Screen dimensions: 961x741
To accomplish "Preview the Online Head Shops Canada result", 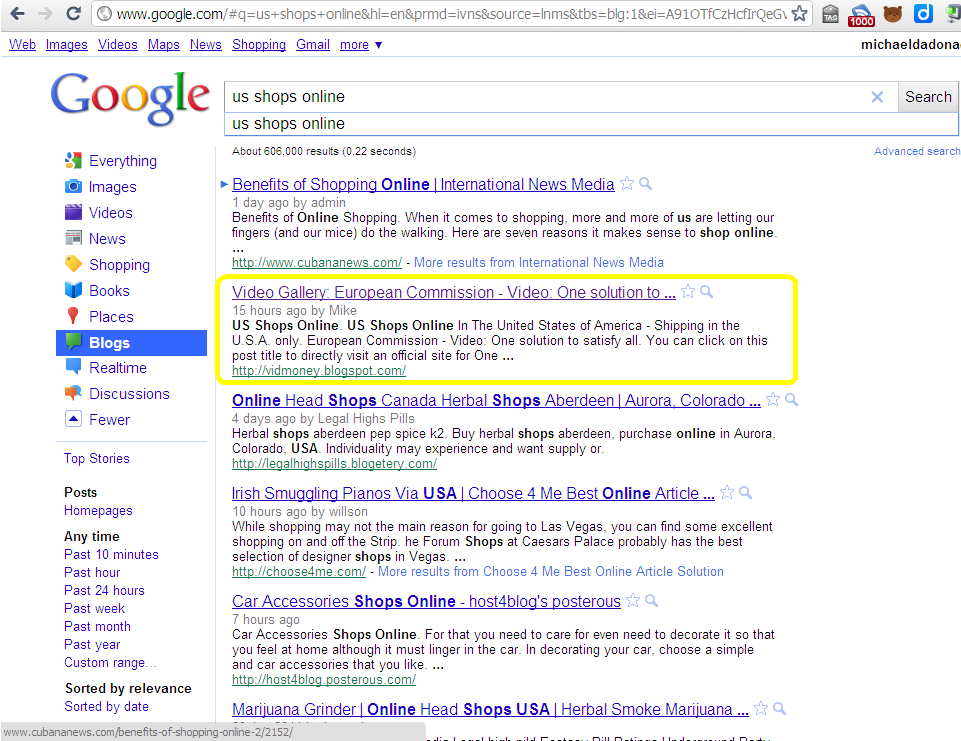I will point(792,400).
